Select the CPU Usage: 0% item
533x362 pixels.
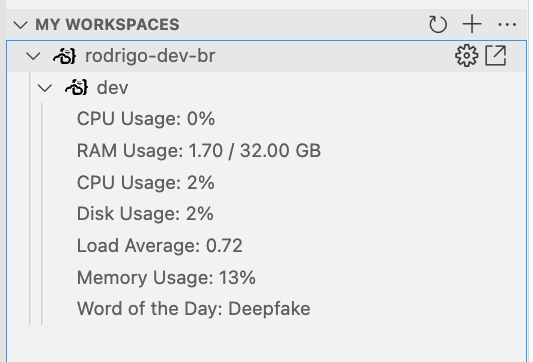[146, 119]
